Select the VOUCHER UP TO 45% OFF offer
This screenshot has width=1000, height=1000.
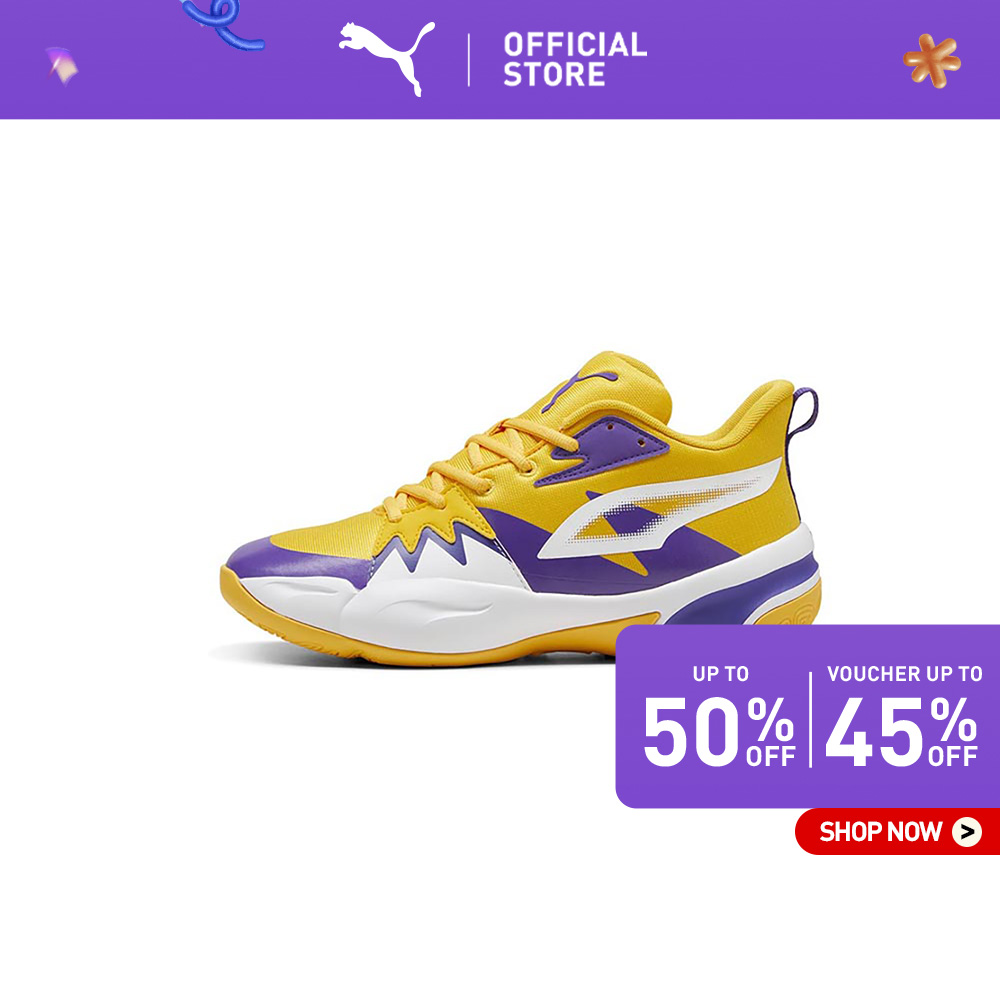pyautogui.click(x=902, y=716)
